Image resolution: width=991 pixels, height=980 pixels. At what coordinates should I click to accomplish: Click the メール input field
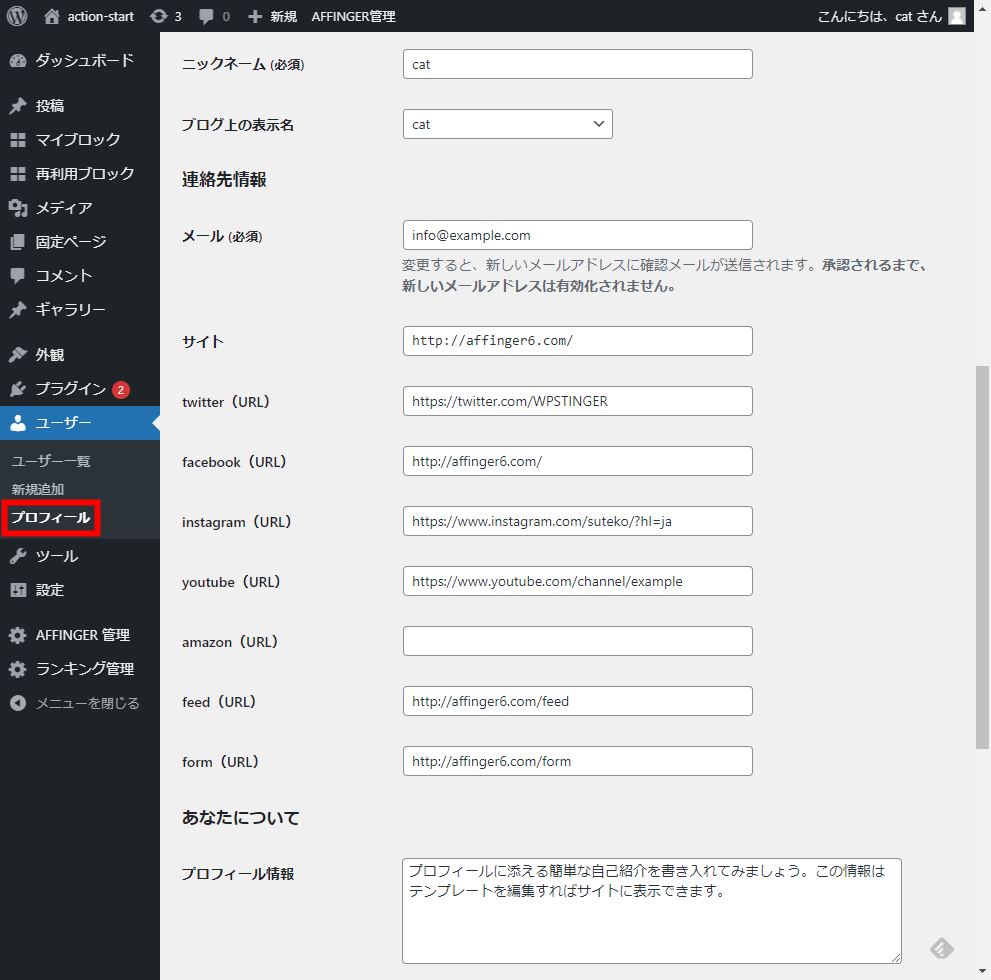tap(578, 235)
